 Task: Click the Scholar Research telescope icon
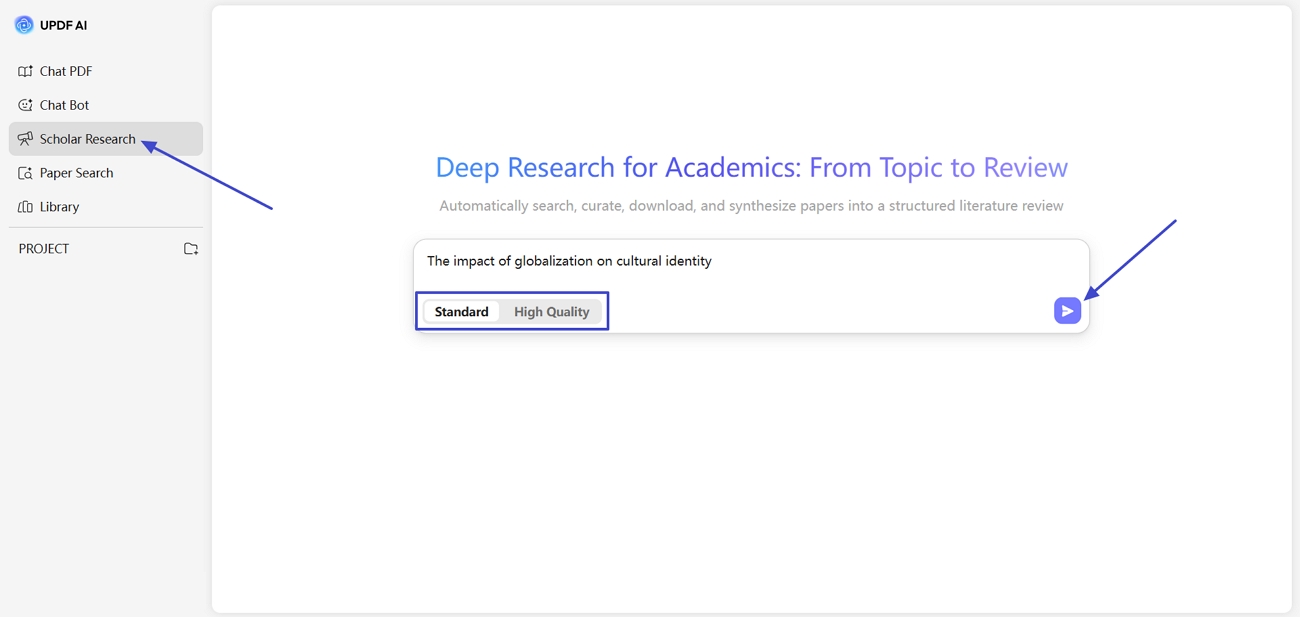click(x=25, y=138)
